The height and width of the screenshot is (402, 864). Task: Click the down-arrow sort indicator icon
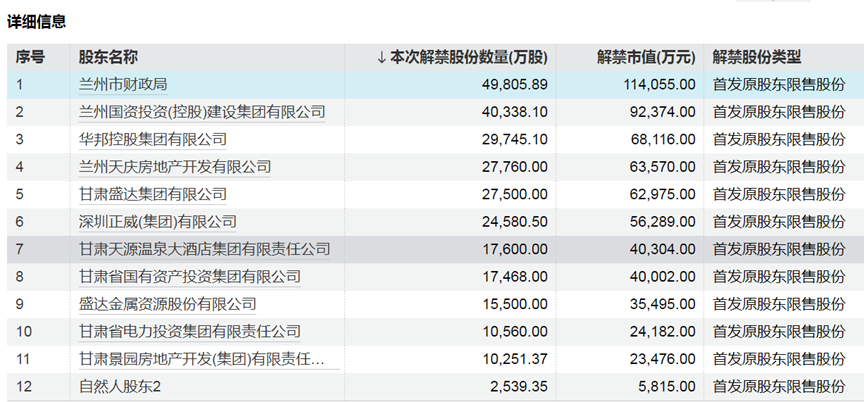coord(381,57)
